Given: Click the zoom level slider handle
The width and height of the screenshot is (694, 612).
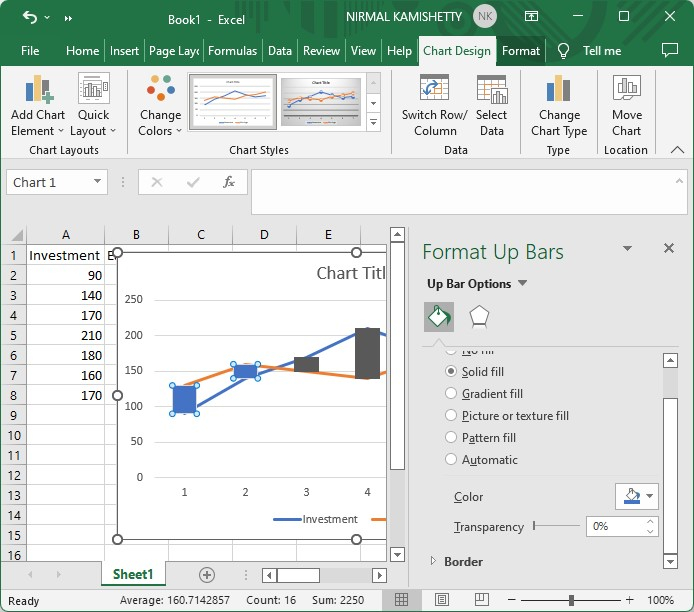Looking at the screenshot, I should (571, 600).
